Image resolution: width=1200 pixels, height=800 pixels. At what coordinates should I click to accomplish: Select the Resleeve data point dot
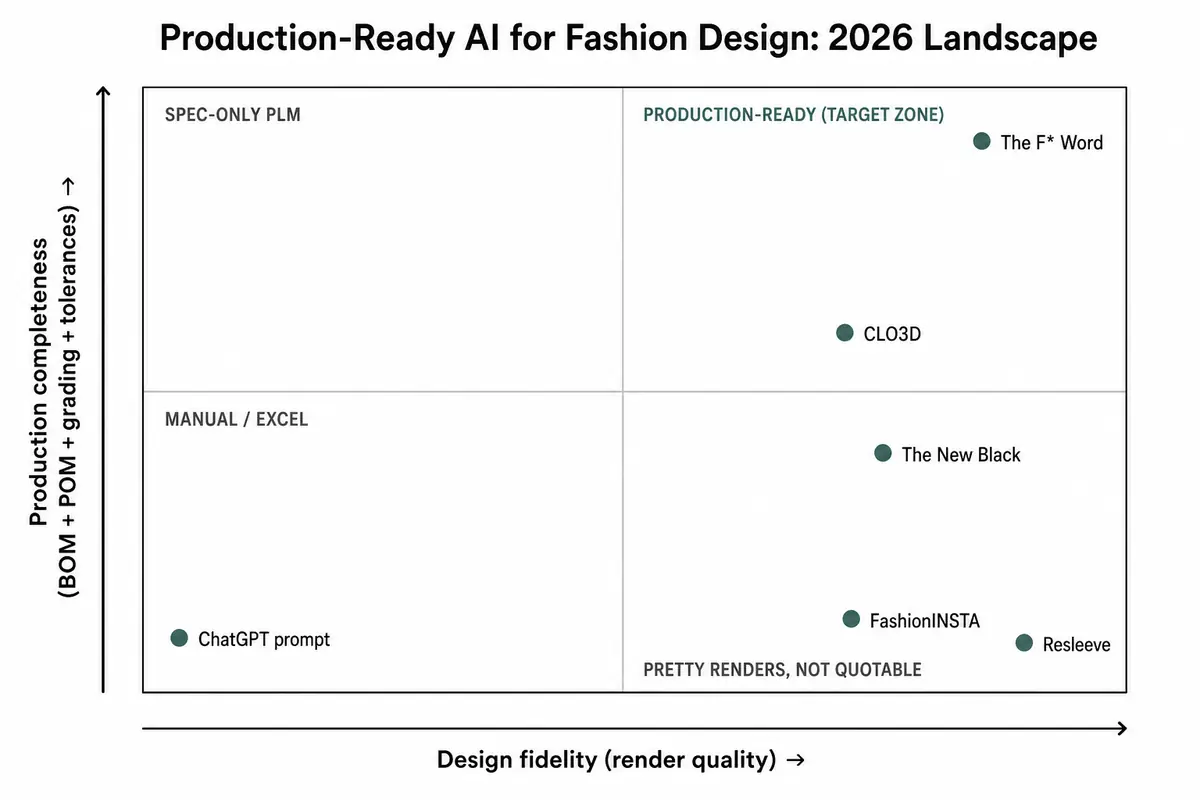click(x=1024, y=643)
